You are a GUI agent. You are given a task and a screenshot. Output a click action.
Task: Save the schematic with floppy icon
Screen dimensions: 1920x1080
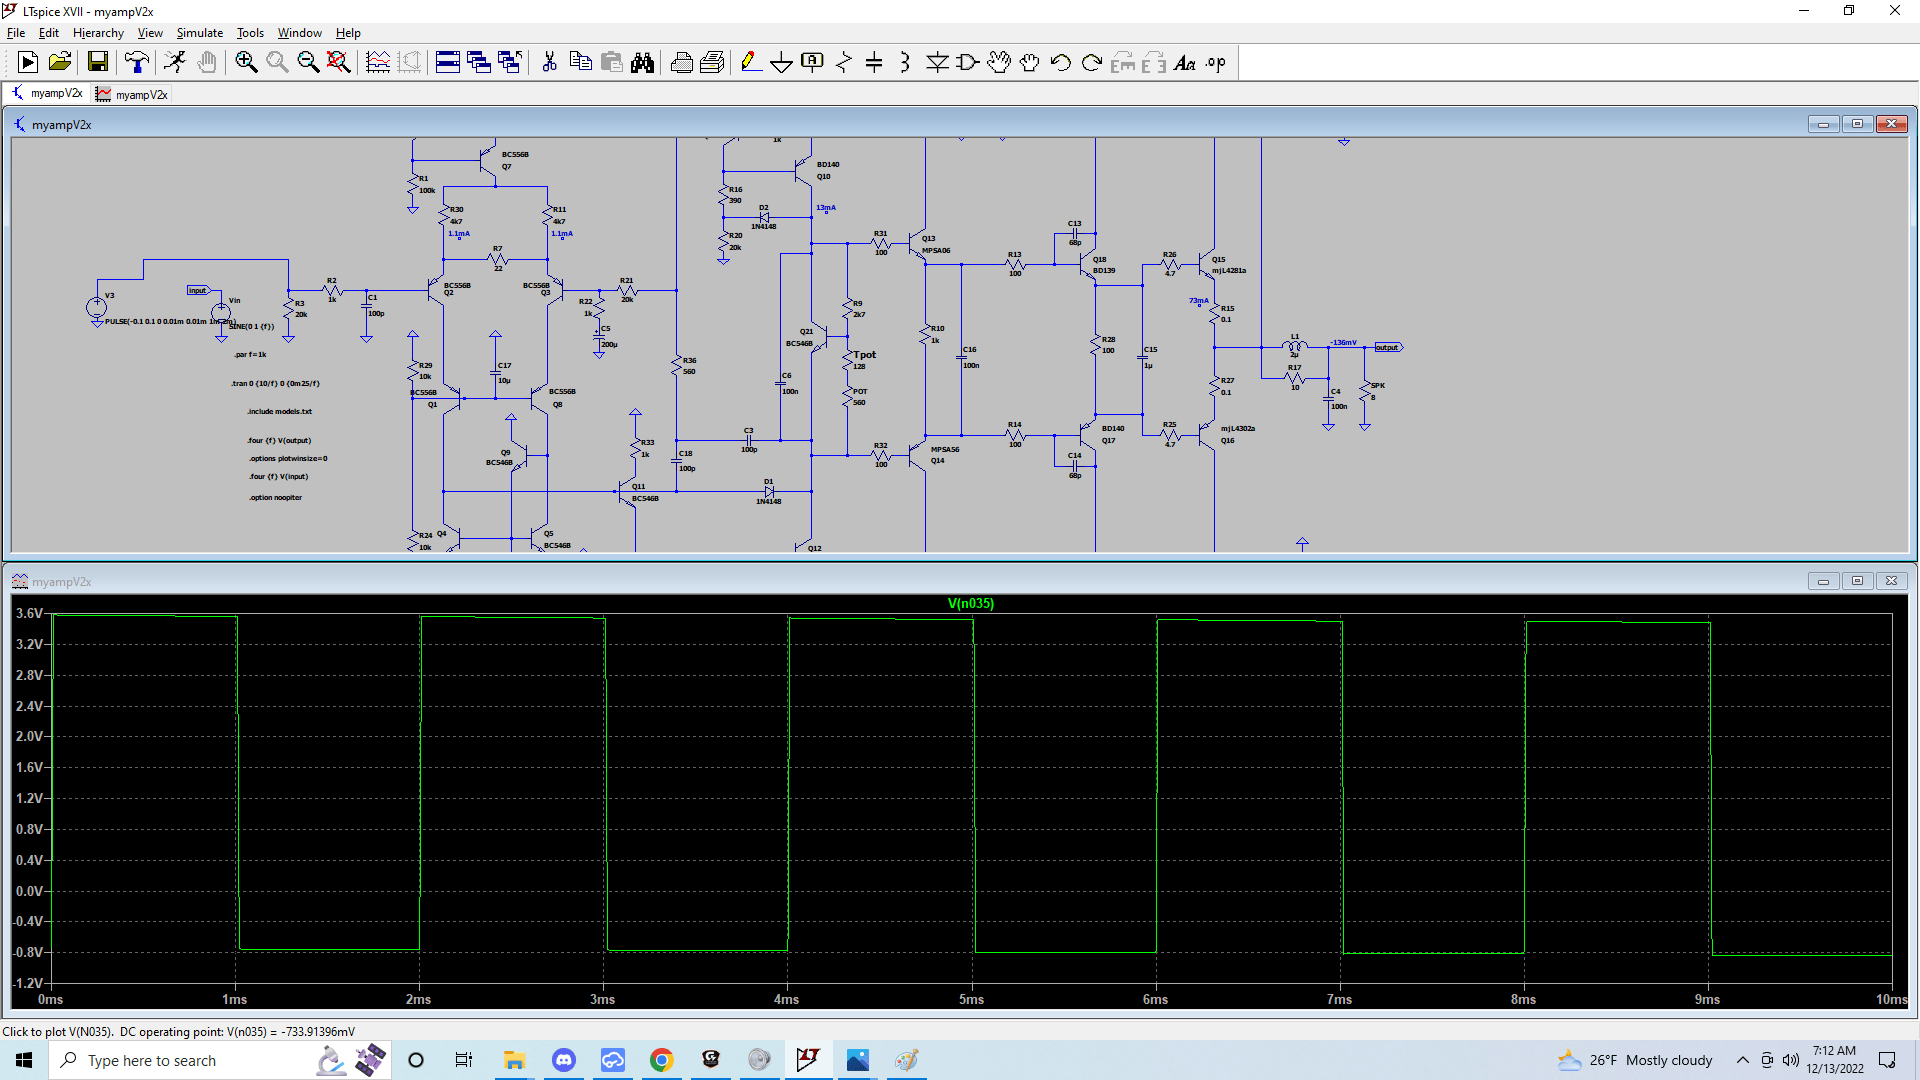(x=98, y=63)
